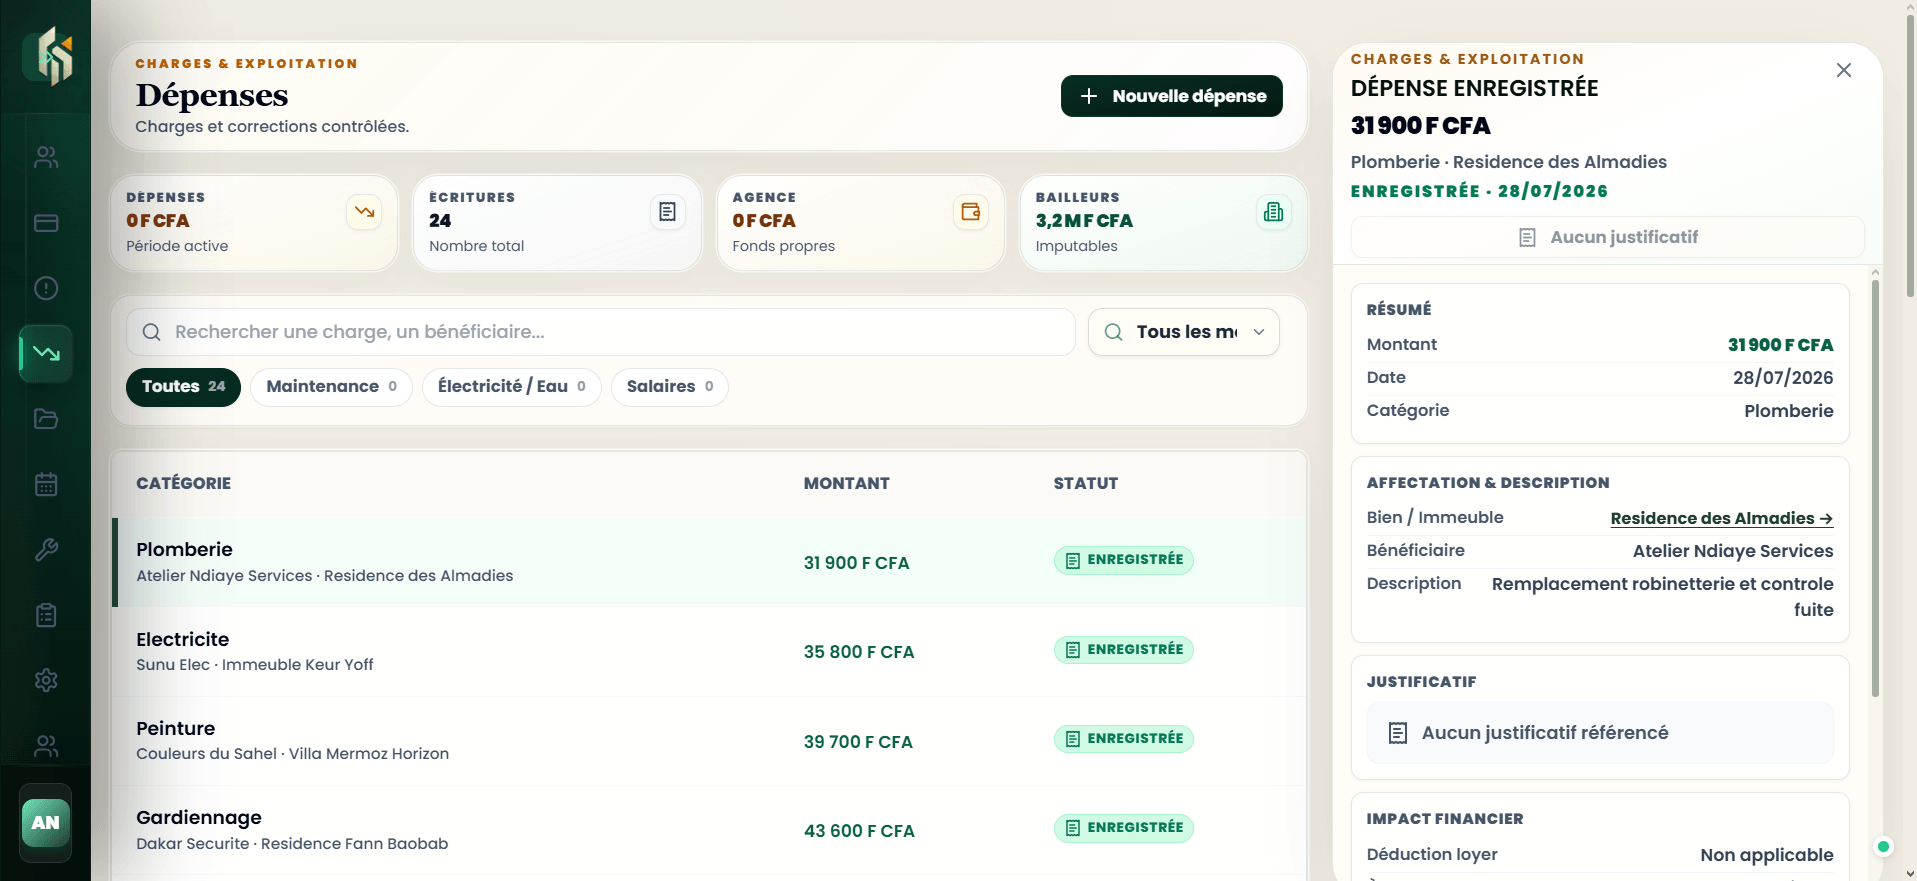This screenshot has height=881, width=1917.
Task: Click the 35 800 F CFA amount
Action: point(859,652)
